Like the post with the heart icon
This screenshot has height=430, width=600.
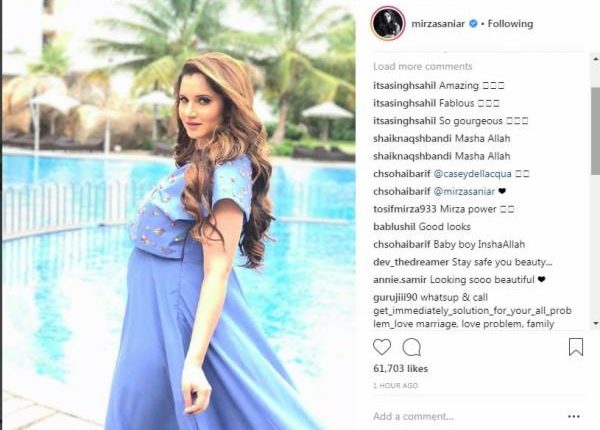[382, 347]
